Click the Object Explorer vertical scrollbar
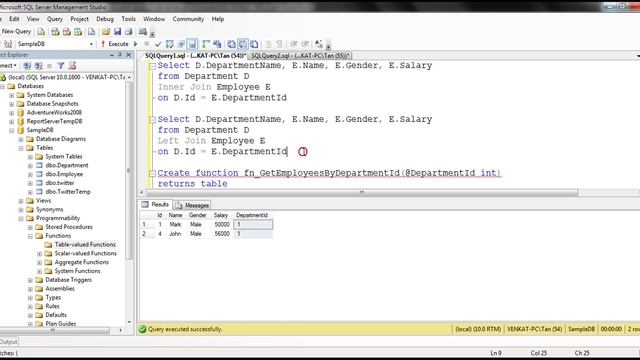Image resolution: width=640 pixels, height=360 pixels. click(129, 170)
